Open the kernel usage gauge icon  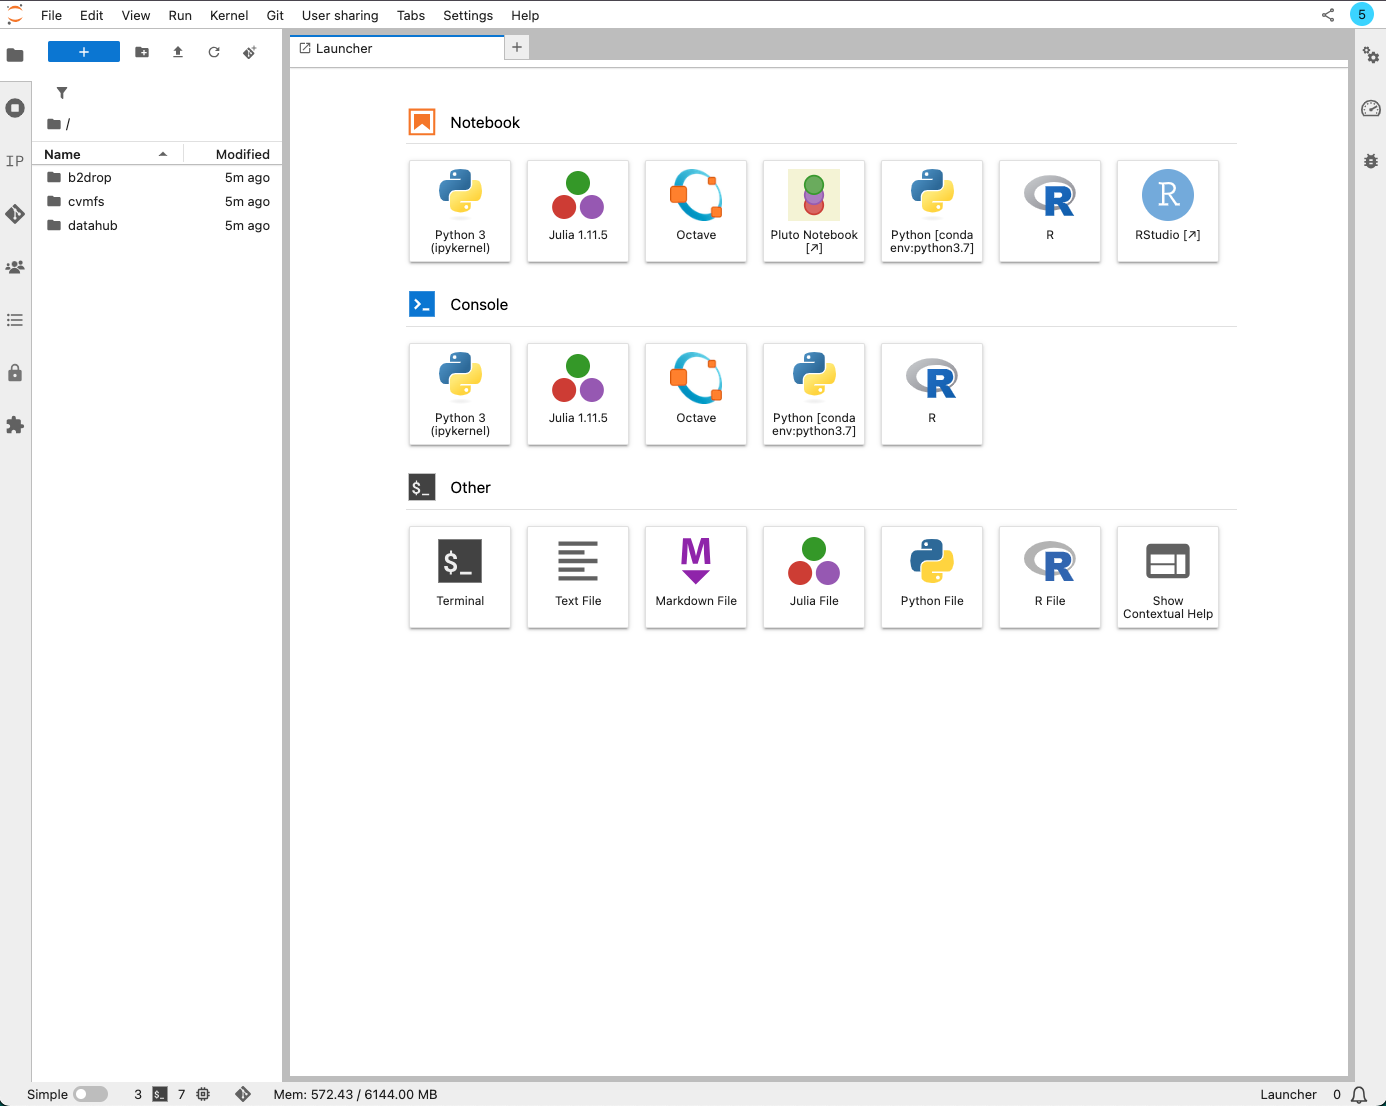(x=1371, y=108)
